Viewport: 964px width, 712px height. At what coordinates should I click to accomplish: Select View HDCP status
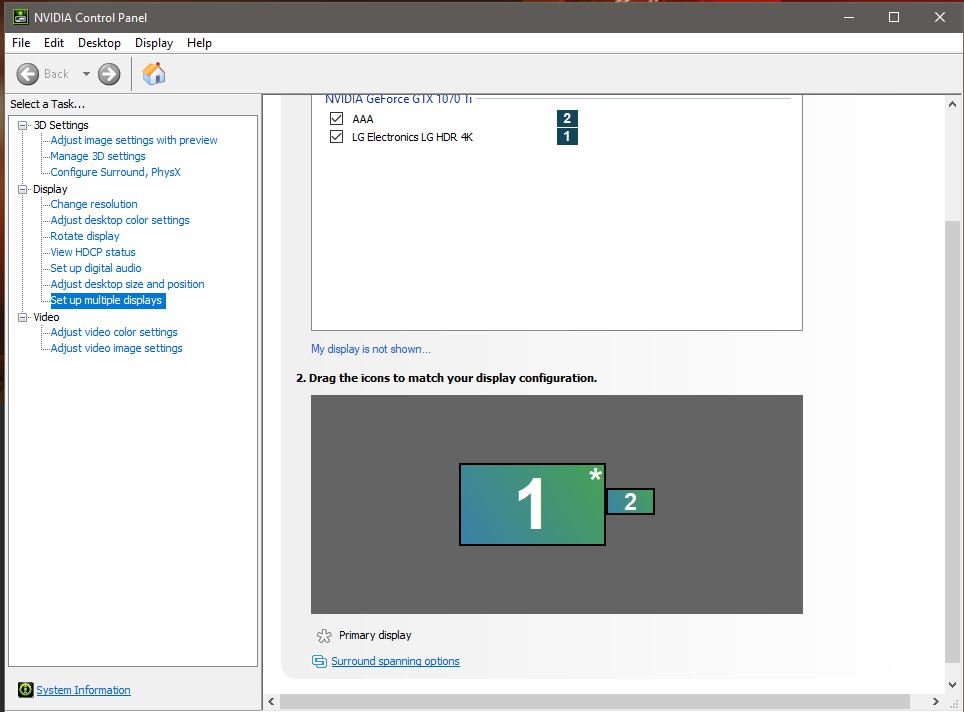pyautogui.click(x=93, y=252)
